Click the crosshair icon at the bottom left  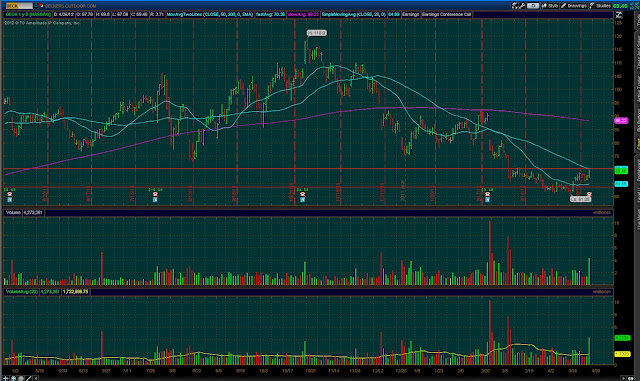coord(6,378)
